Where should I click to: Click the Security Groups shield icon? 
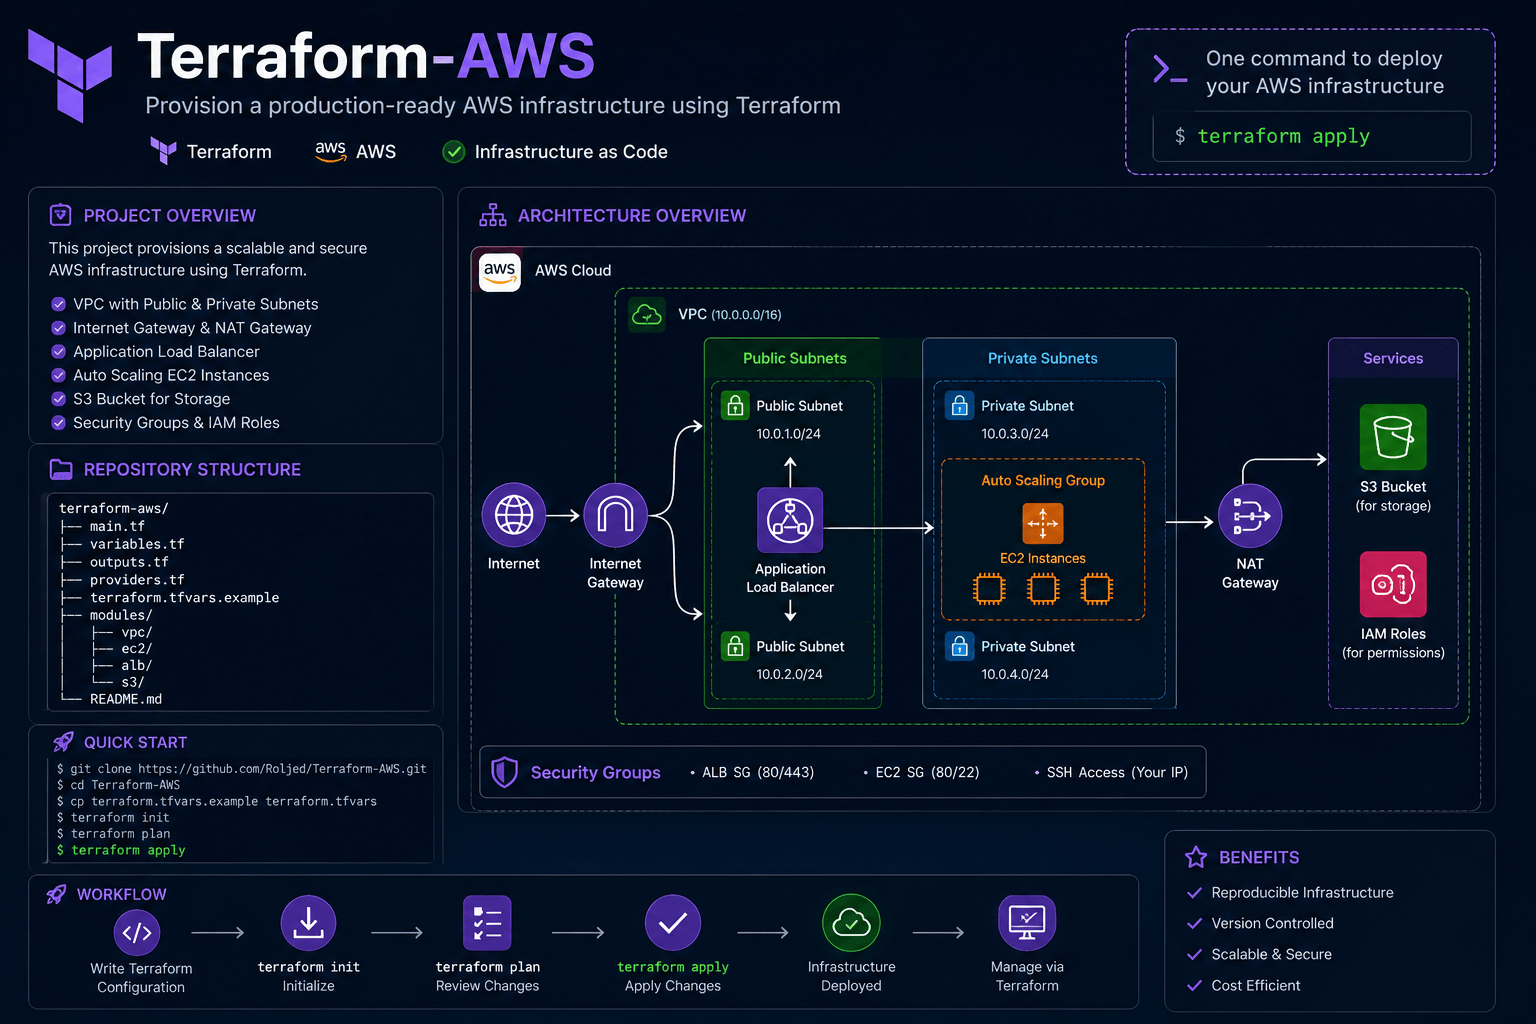[505, 772]
